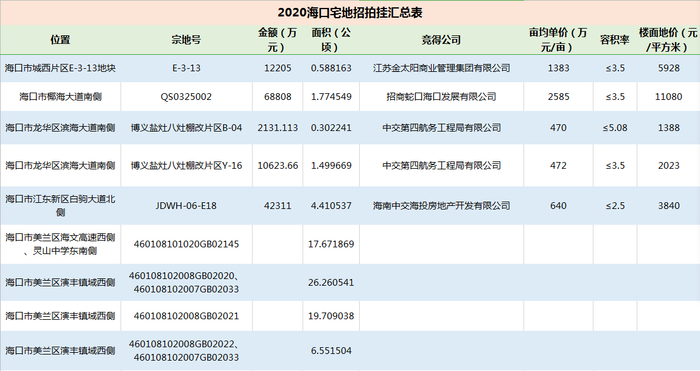Click cell containing E-3-13

186,68
